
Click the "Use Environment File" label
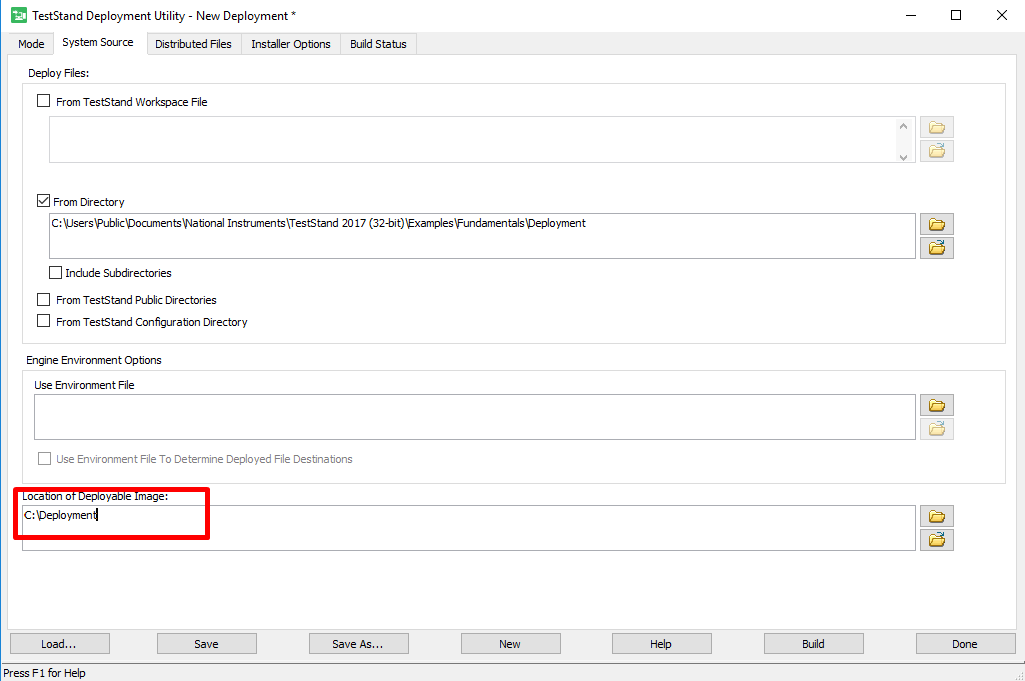click(x=84, y=385)
